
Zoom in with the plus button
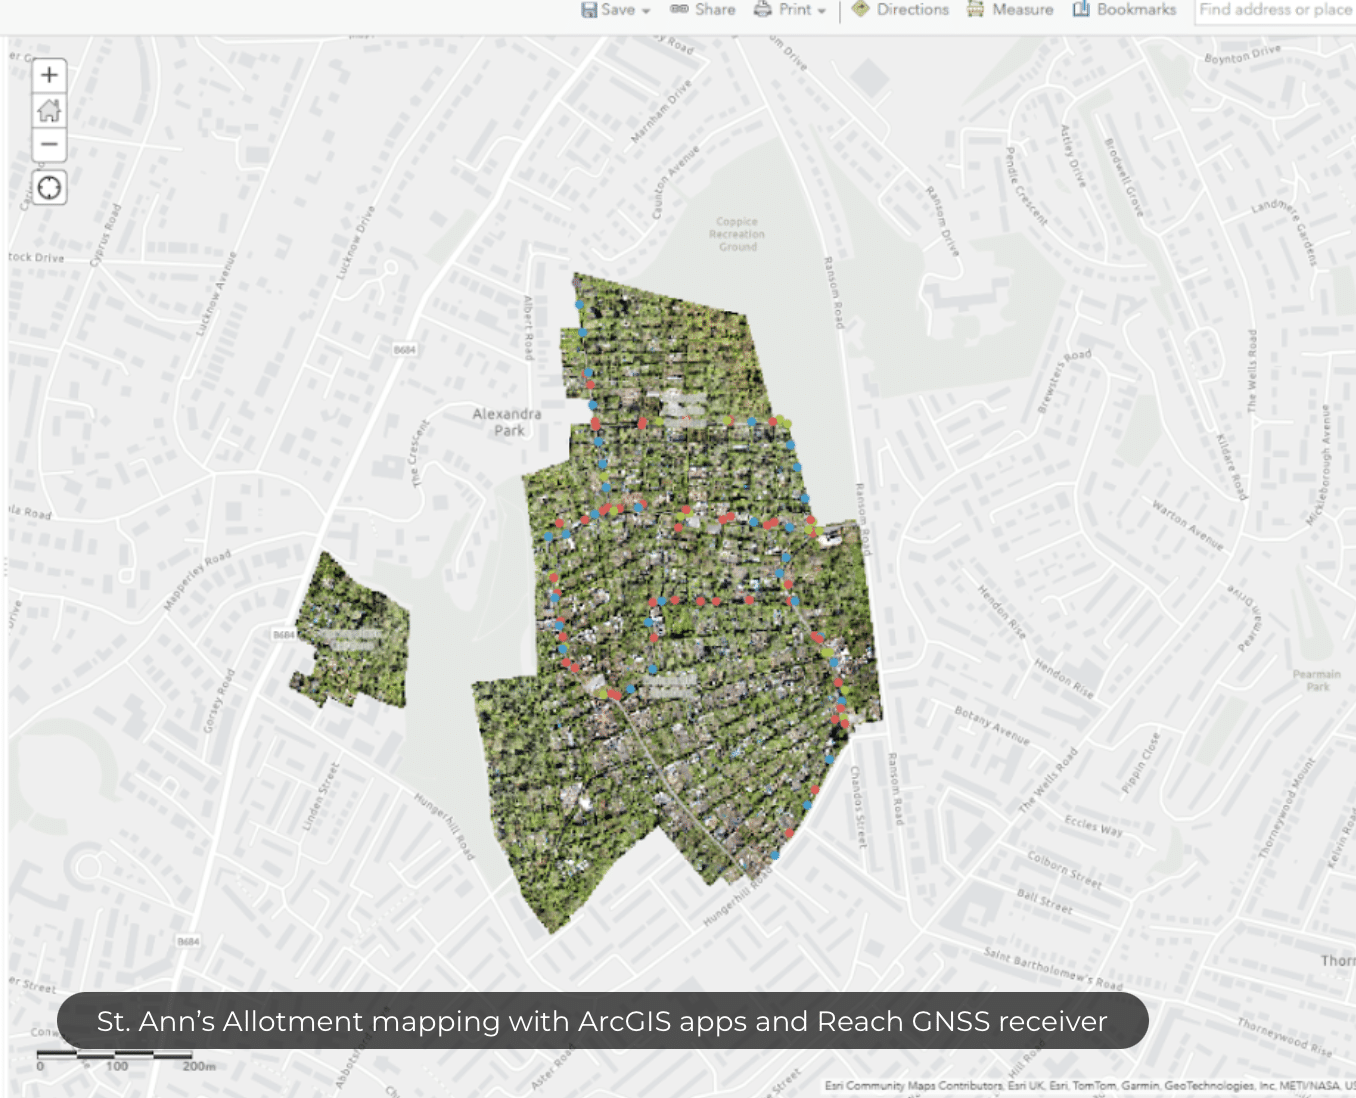tap(49, 75)
